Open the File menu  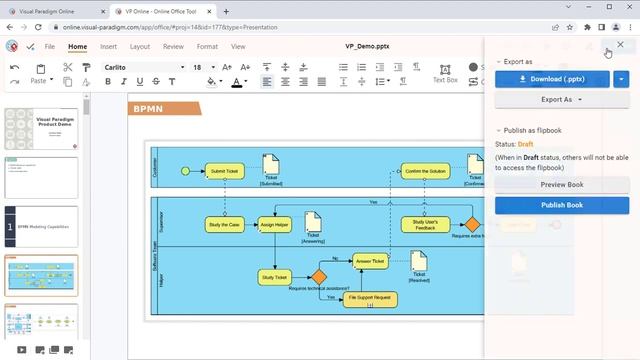(x=49, y=47)
